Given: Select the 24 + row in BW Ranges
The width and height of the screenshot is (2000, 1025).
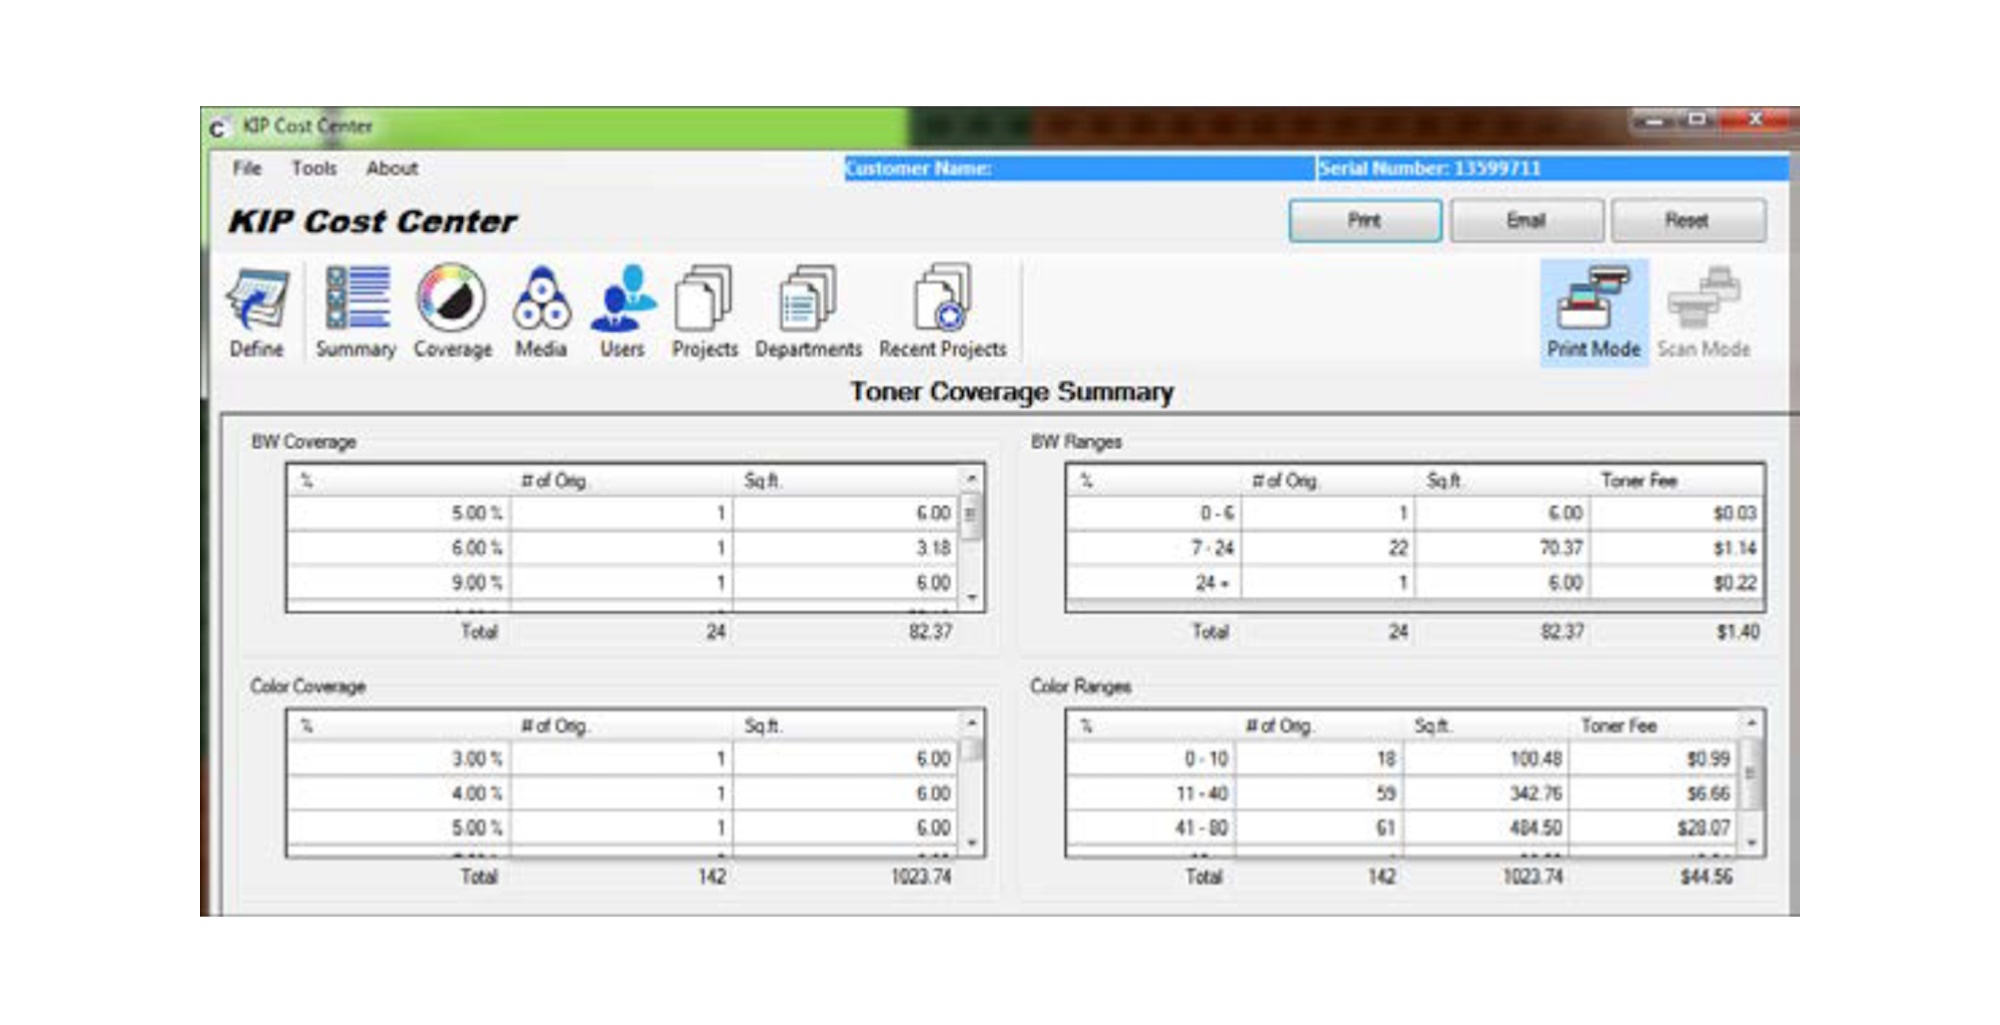Looking at the screenshot, I should point(1414,583).
